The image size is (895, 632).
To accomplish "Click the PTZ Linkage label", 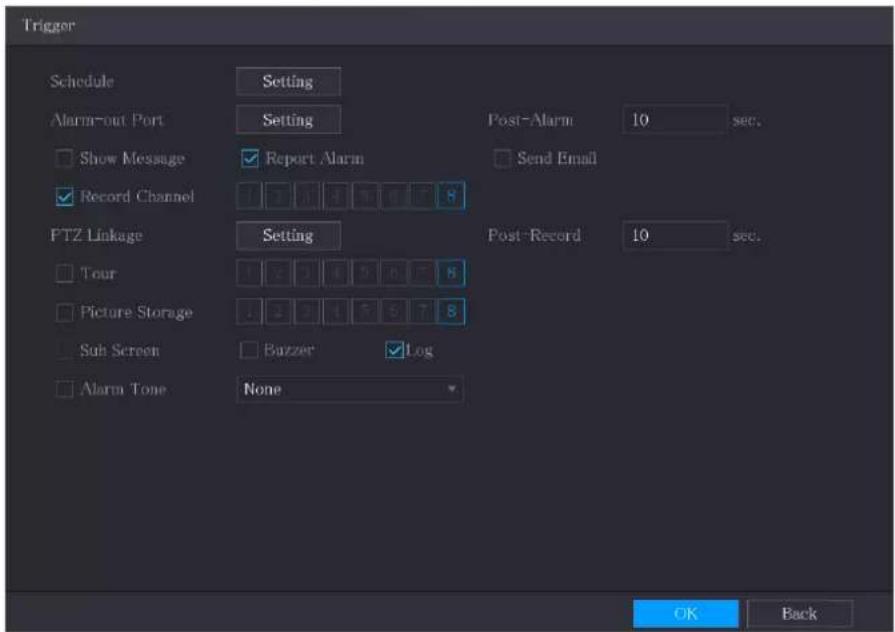I will 96,235.
